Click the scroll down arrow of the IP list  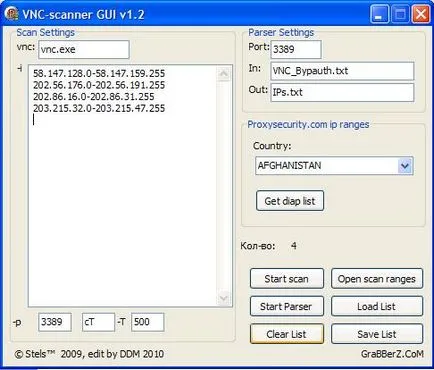point(224,298)
